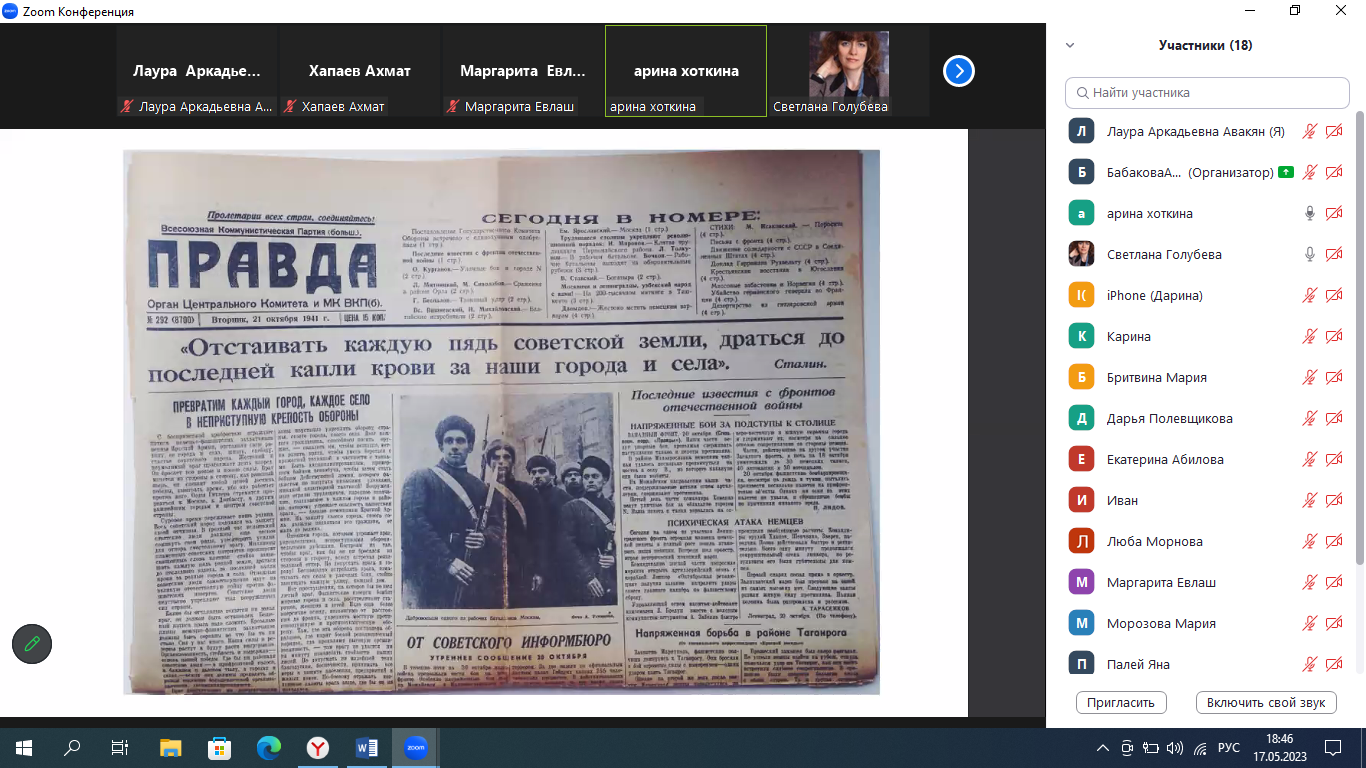Open Microsoft Edge from the taskbar
The image size is (1366, 768).
click(268, 747)
